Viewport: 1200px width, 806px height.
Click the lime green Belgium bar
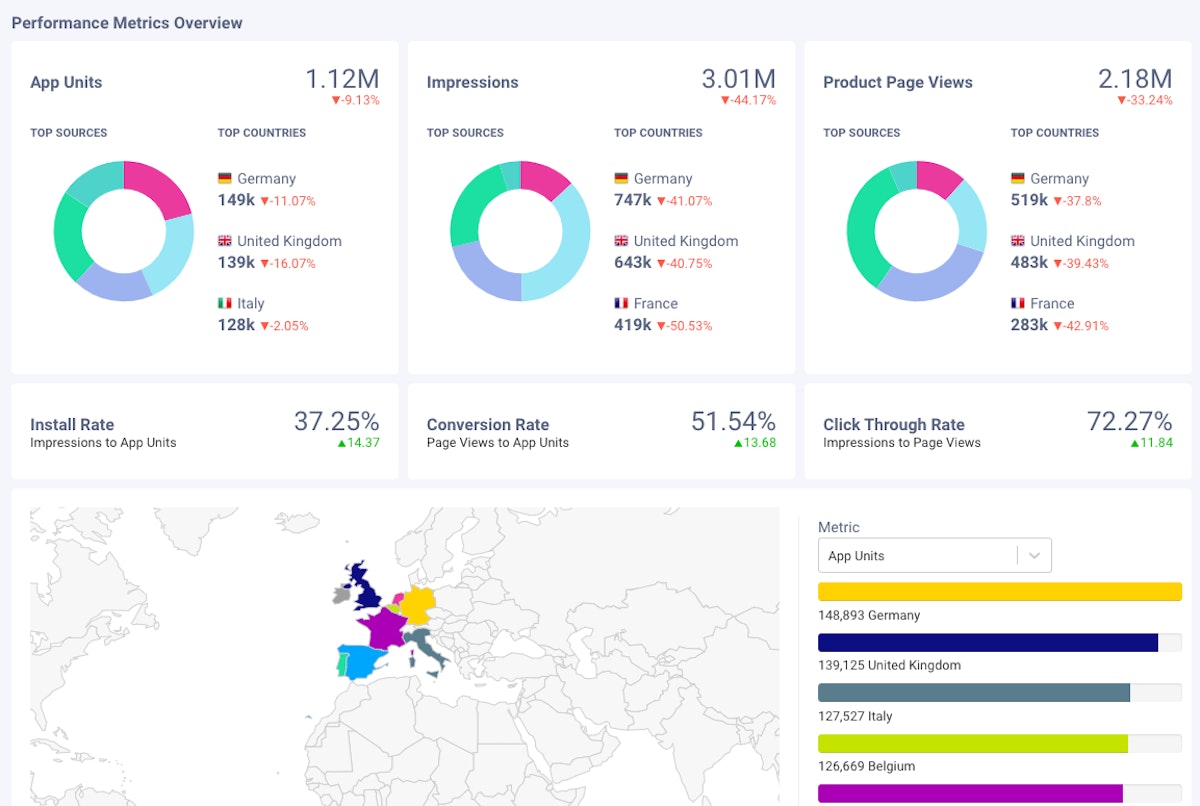coord(970,743)
